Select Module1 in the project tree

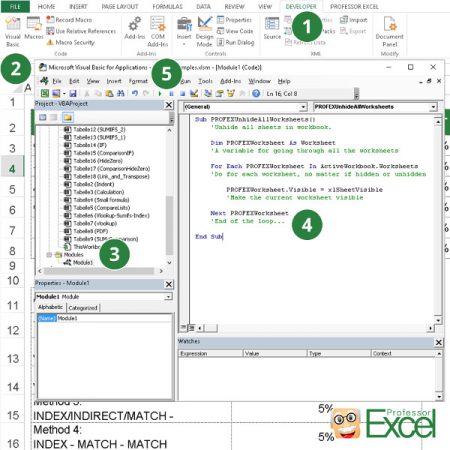point(79,263)
